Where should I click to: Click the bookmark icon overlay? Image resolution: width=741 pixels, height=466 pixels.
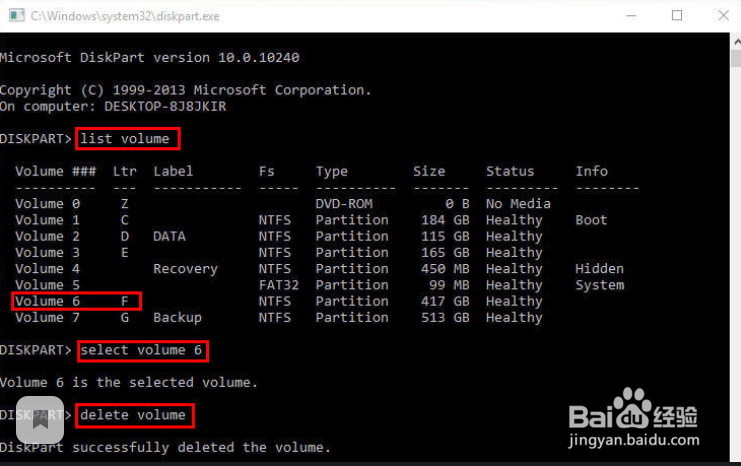click(40, 420)
